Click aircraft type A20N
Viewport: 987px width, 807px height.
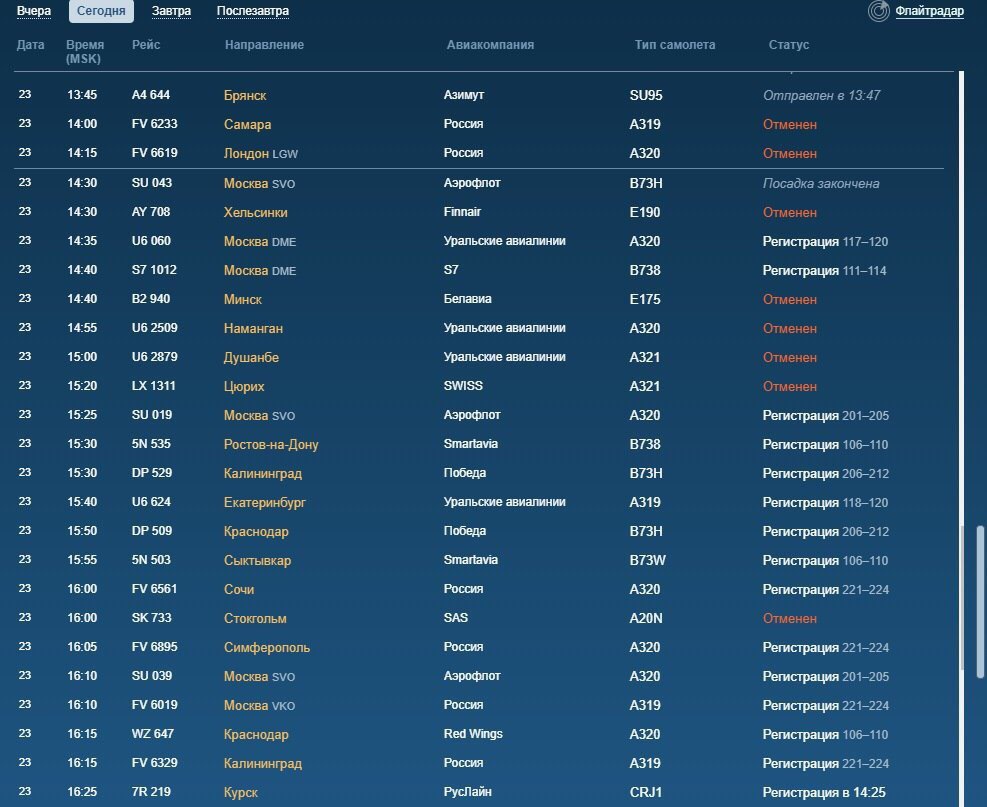(x=646, y=618)
